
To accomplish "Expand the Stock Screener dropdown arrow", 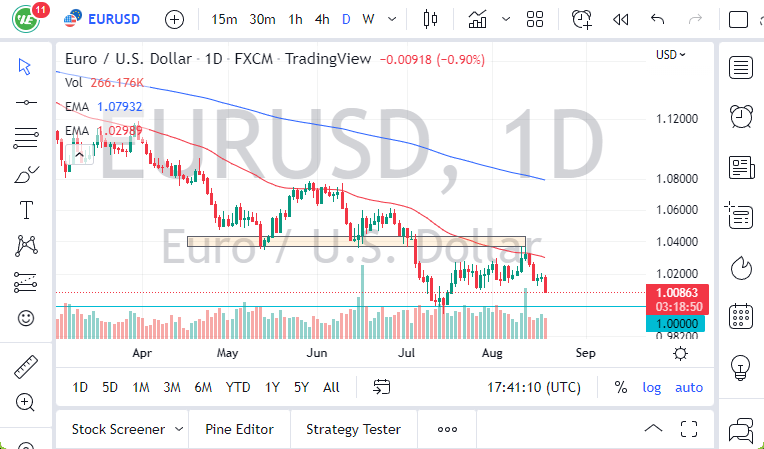I will click(179, 429).
